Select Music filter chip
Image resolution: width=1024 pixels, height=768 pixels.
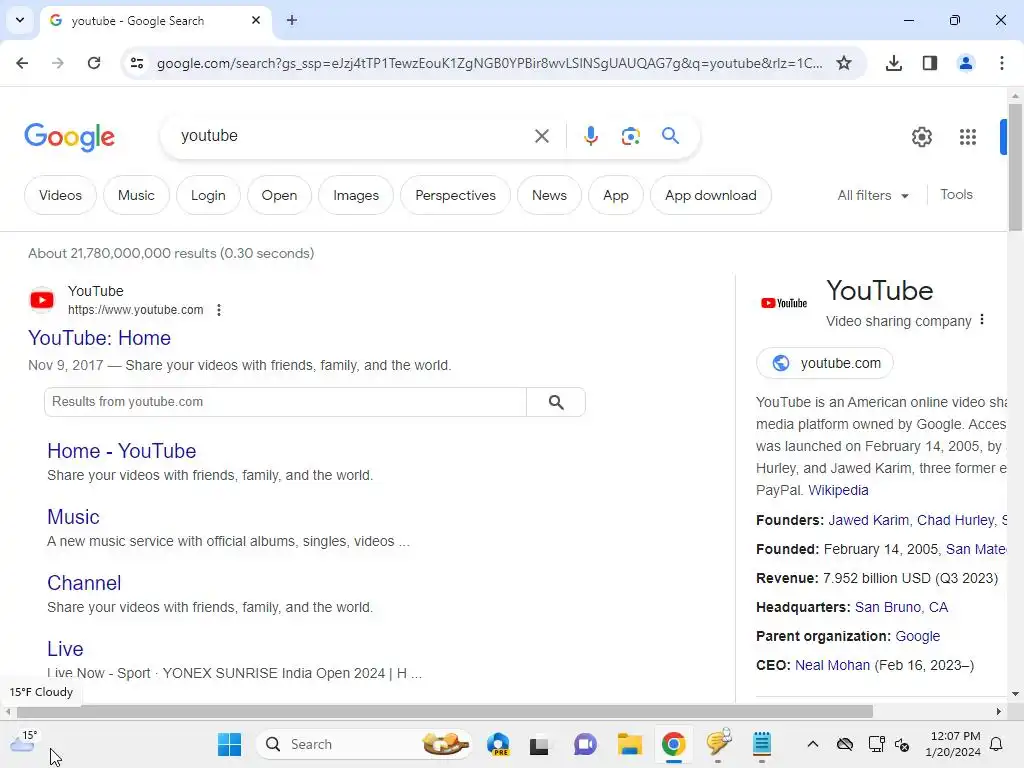tap(136, 195)
